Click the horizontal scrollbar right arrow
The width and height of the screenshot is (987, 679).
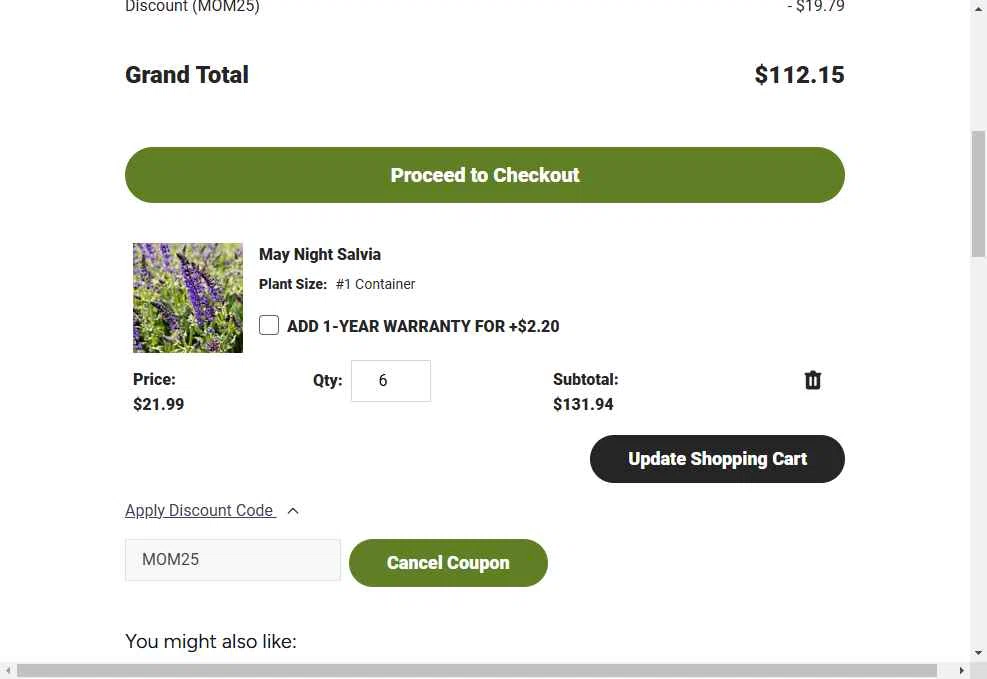[x=961, y=671]
